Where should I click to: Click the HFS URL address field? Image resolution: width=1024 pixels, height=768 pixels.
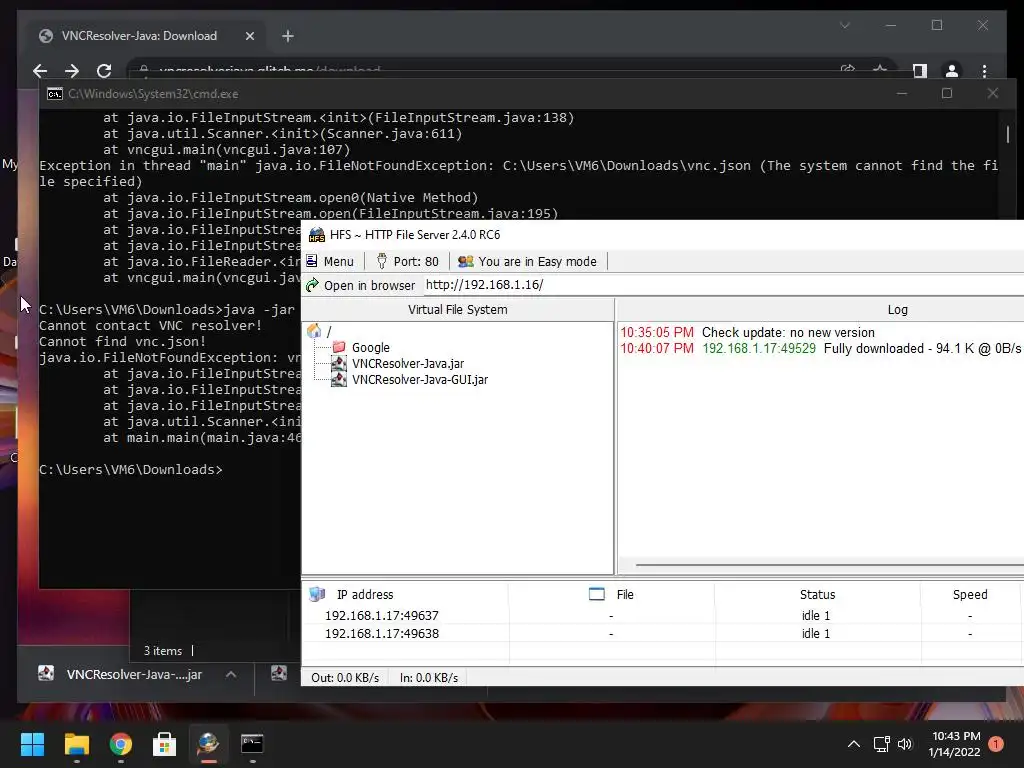(x=724, y=285)
